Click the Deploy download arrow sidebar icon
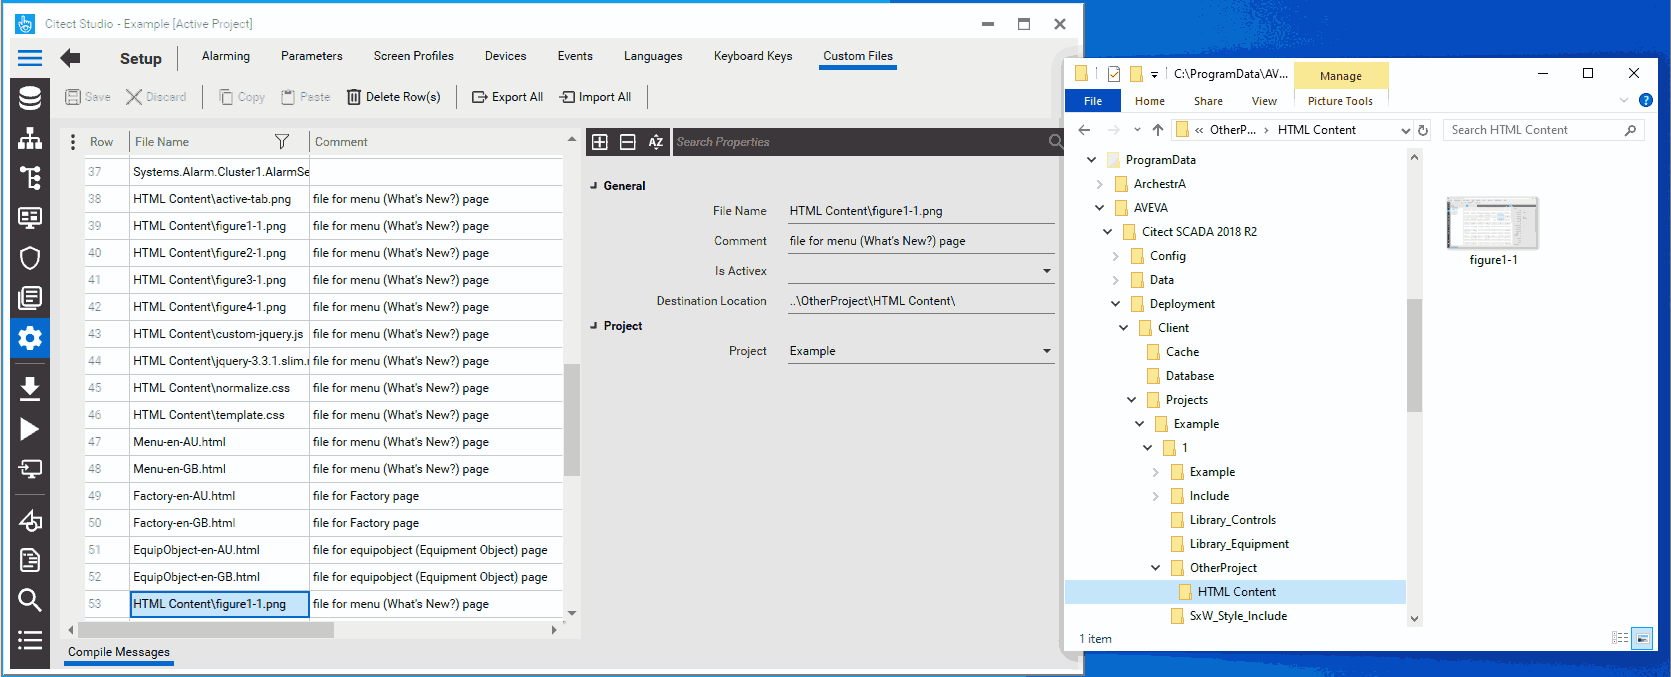This screenshot has width=1671, height=677. coord(30,388)
